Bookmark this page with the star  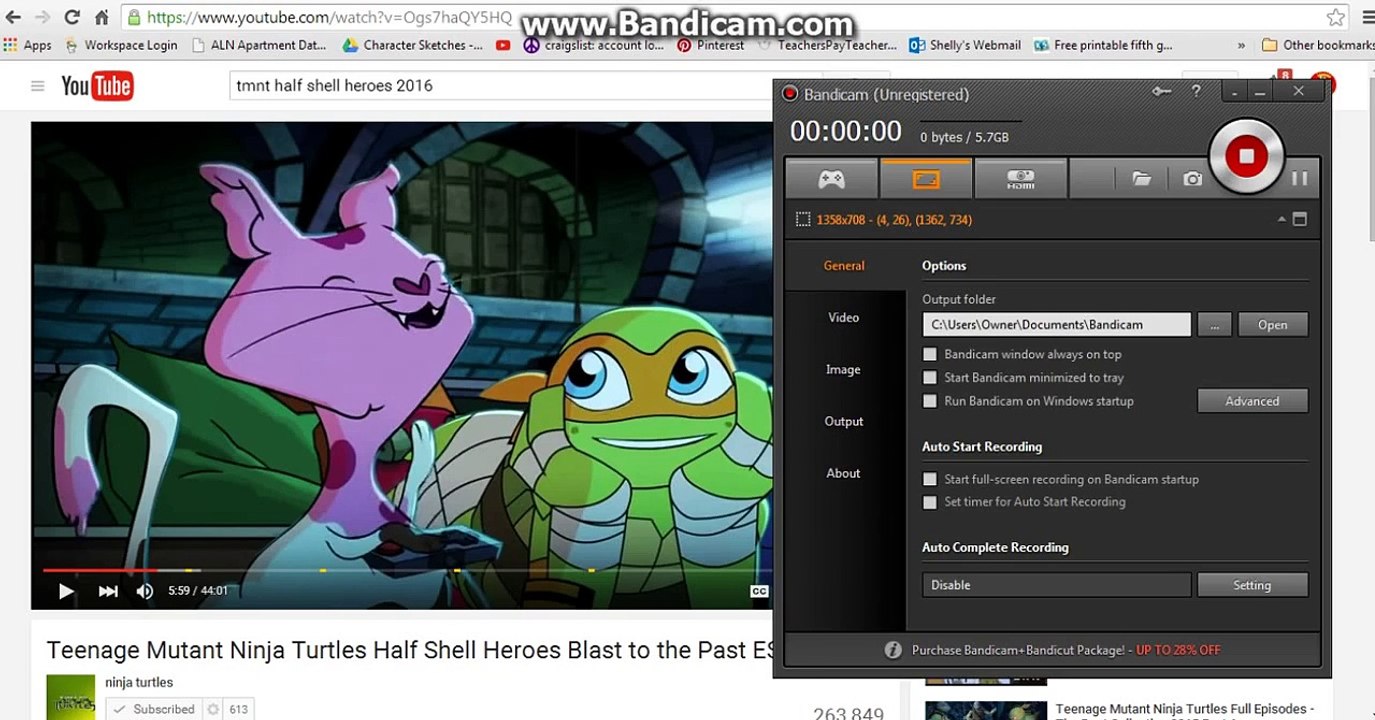[x=1336, y=17]
